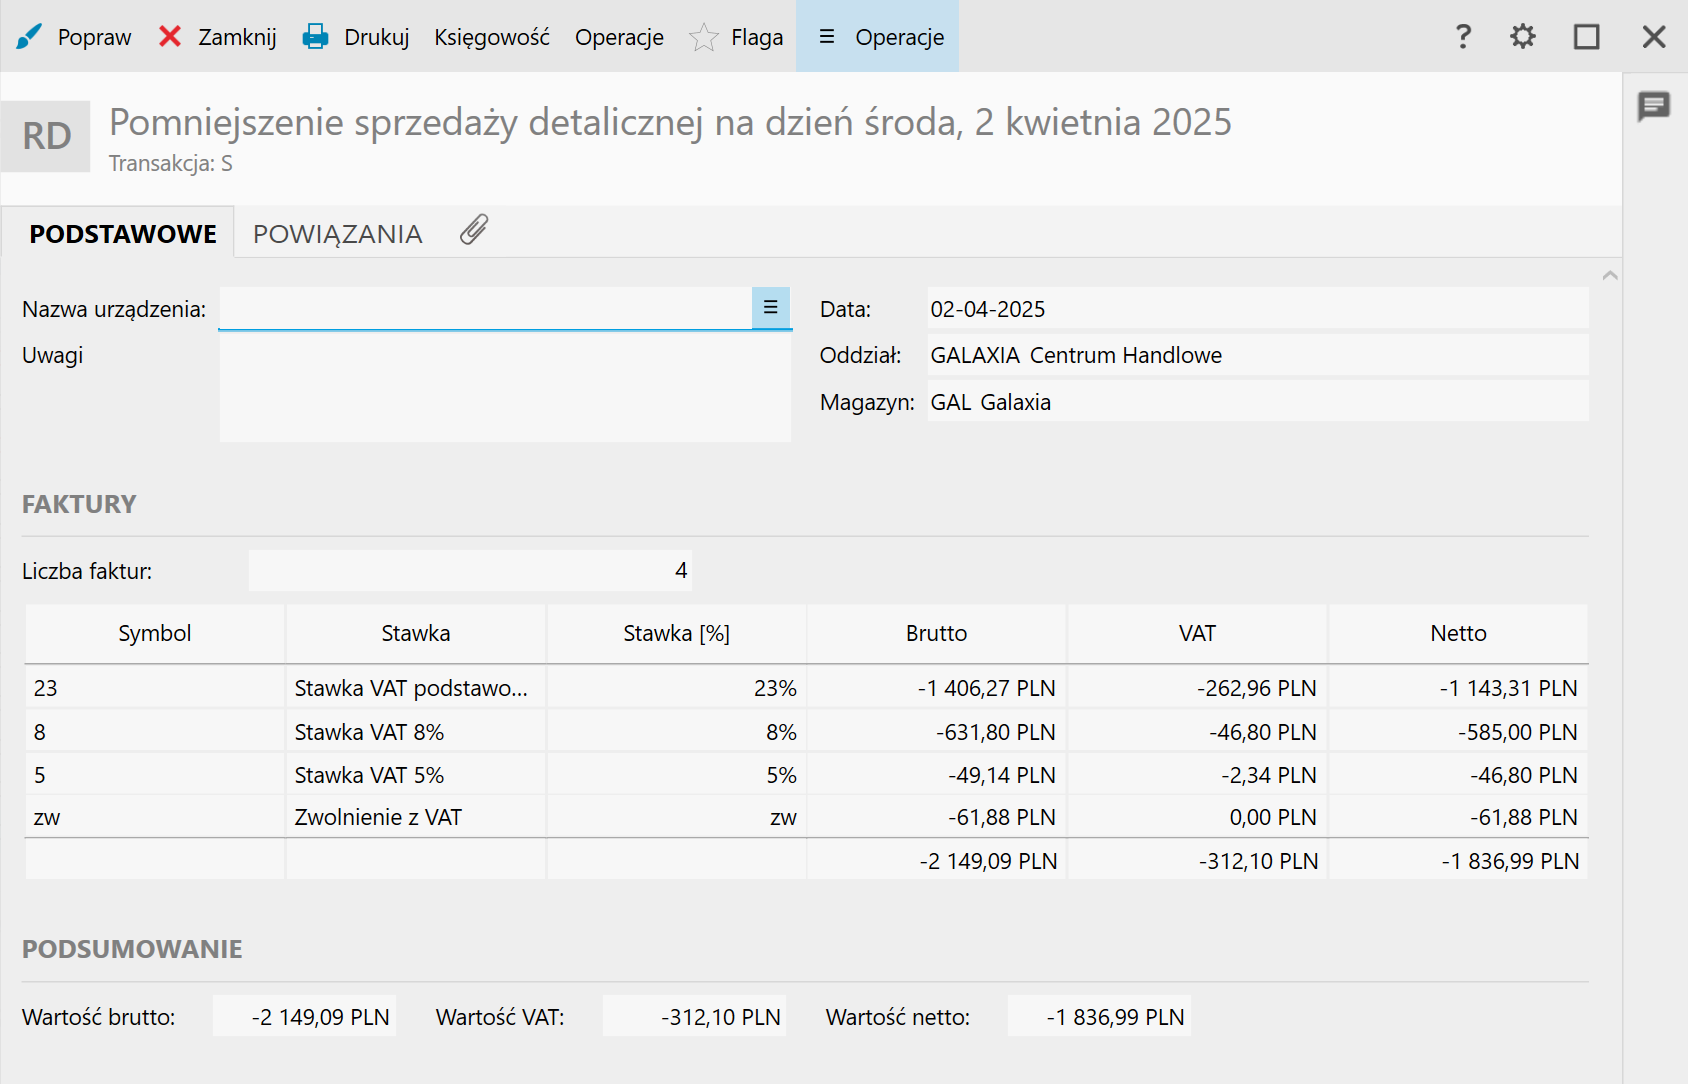Open the highlighted Operacje hamburger menu

point(878,37)
